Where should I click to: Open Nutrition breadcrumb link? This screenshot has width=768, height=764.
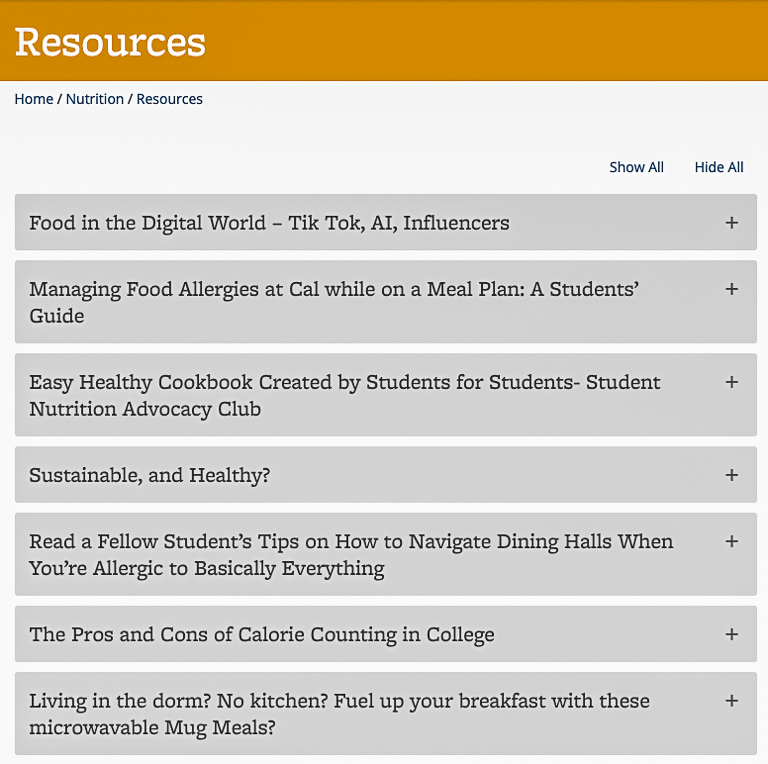coord(95,99)
